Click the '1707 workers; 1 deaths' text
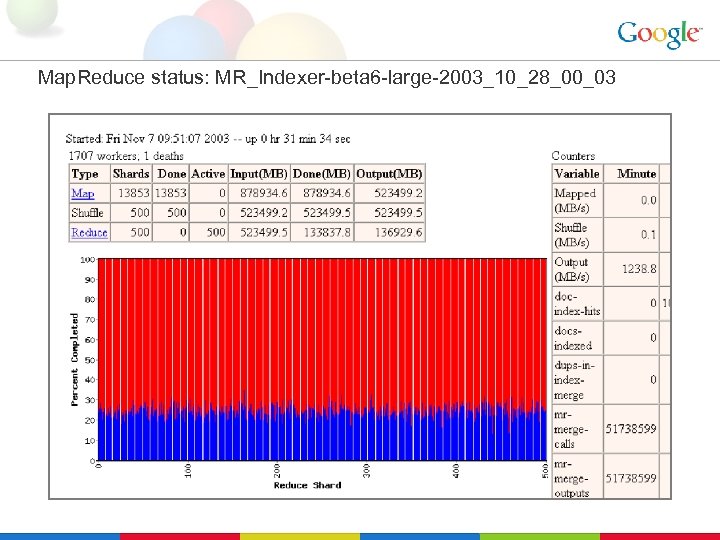Viewport: 720px width, 540px height. (x=126, y=156)
